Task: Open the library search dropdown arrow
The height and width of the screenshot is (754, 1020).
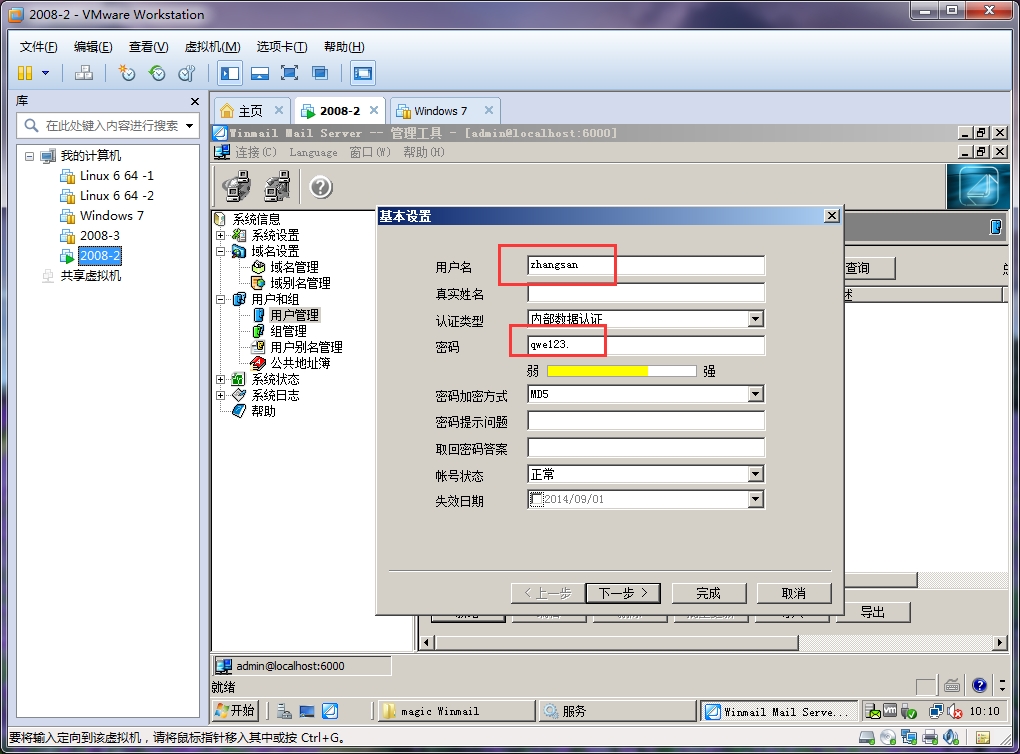Action: pos(189,126)
